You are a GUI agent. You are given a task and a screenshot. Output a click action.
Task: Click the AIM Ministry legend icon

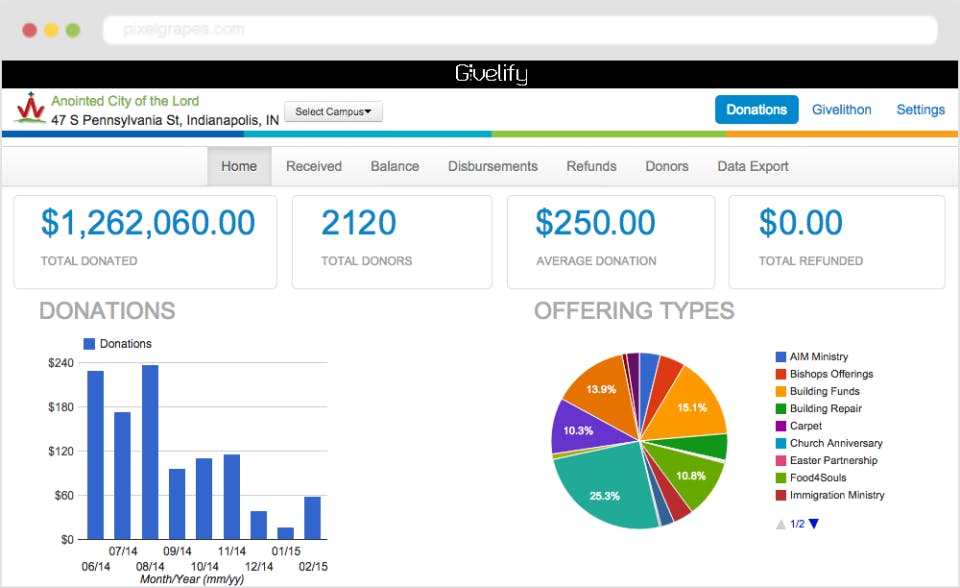[781, 356]
